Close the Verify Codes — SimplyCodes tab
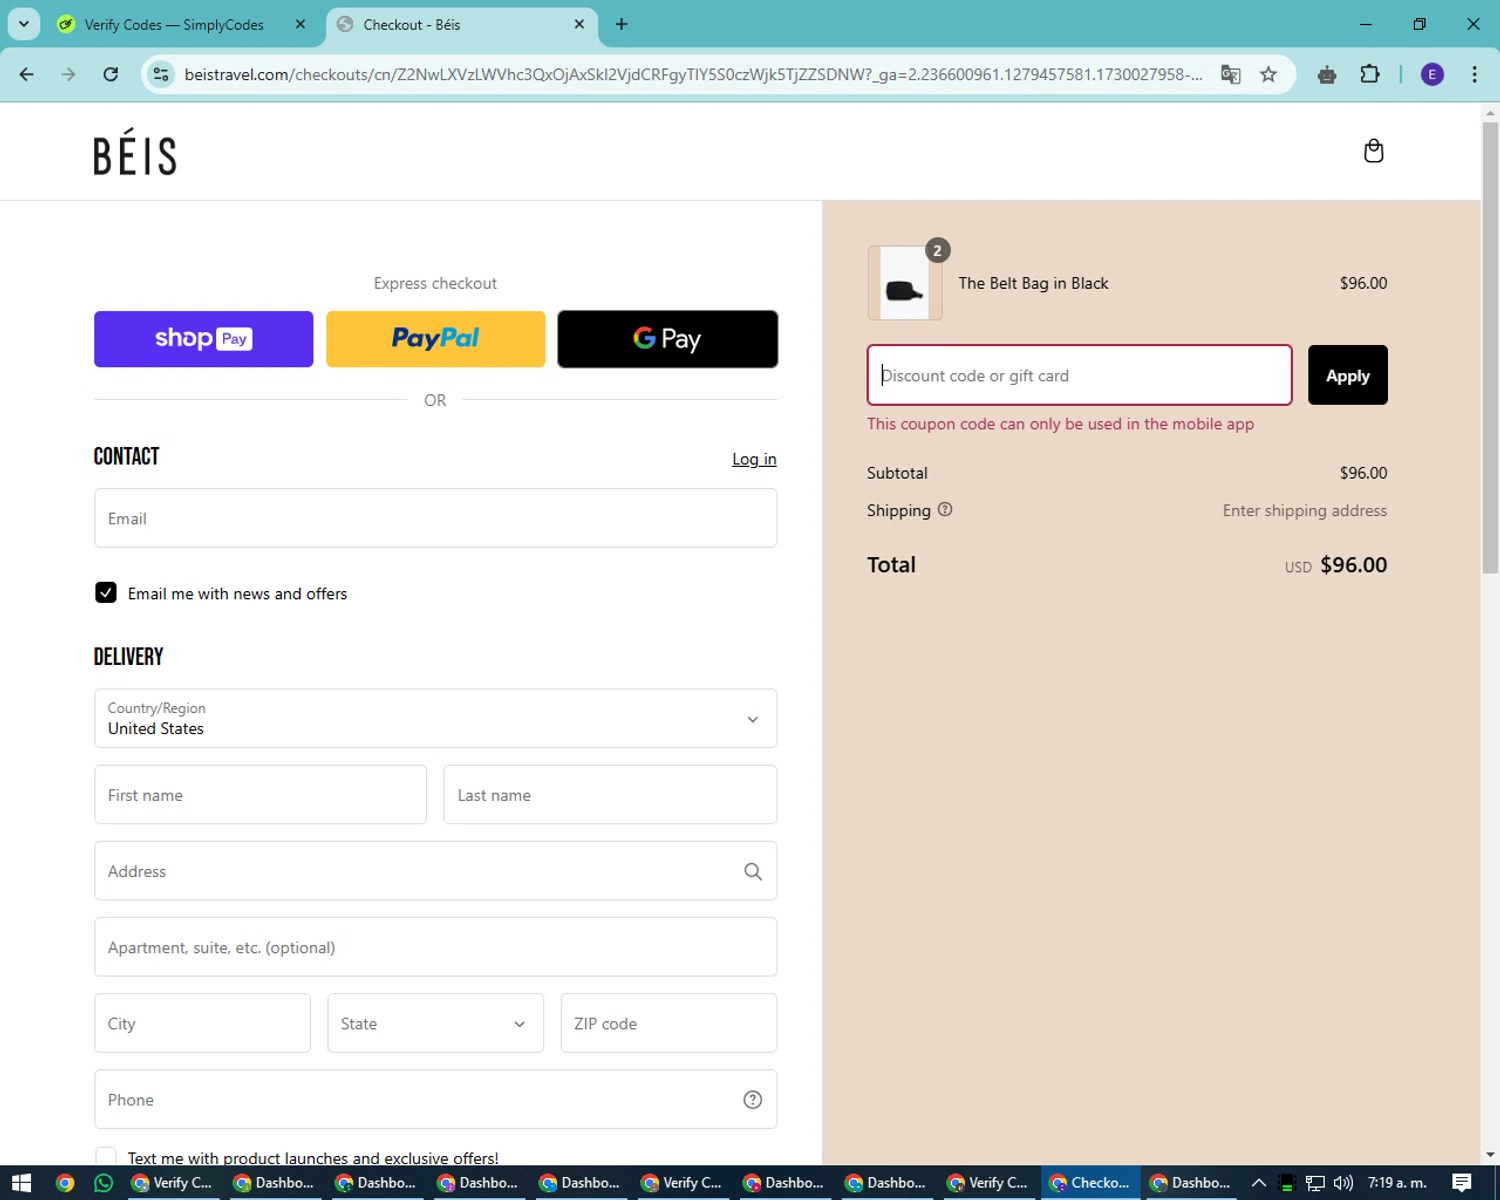This screenshot has height=1200, width=1500. click(300, 24)
